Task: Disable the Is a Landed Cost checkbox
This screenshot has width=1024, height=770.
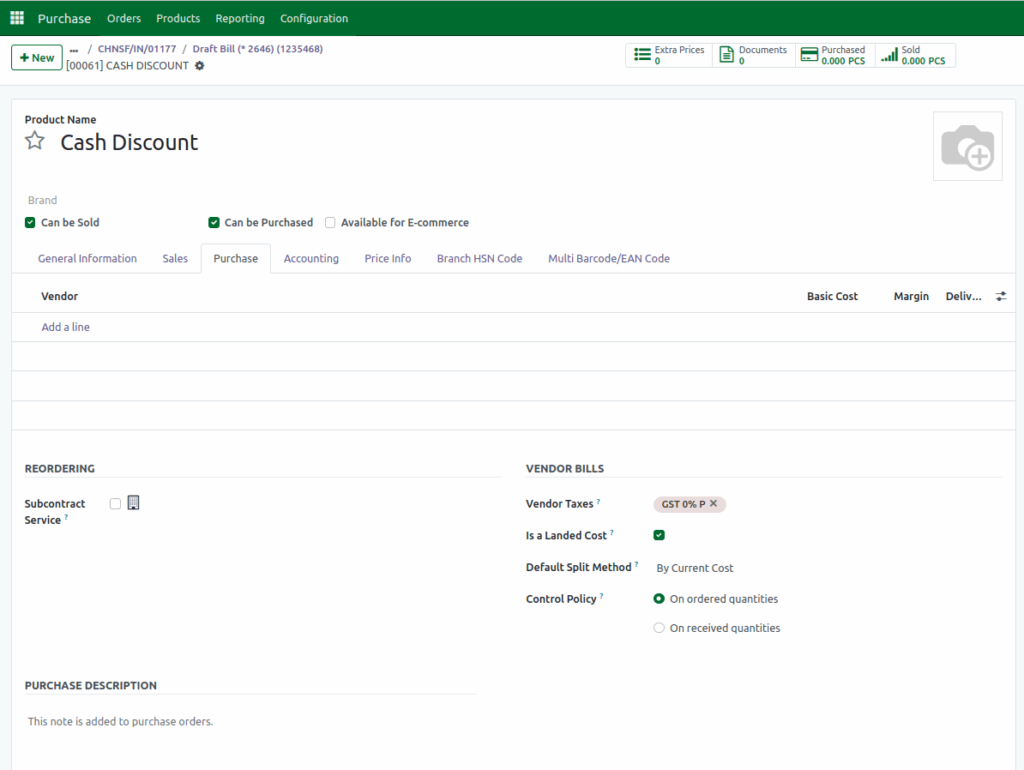Action: 659,535
